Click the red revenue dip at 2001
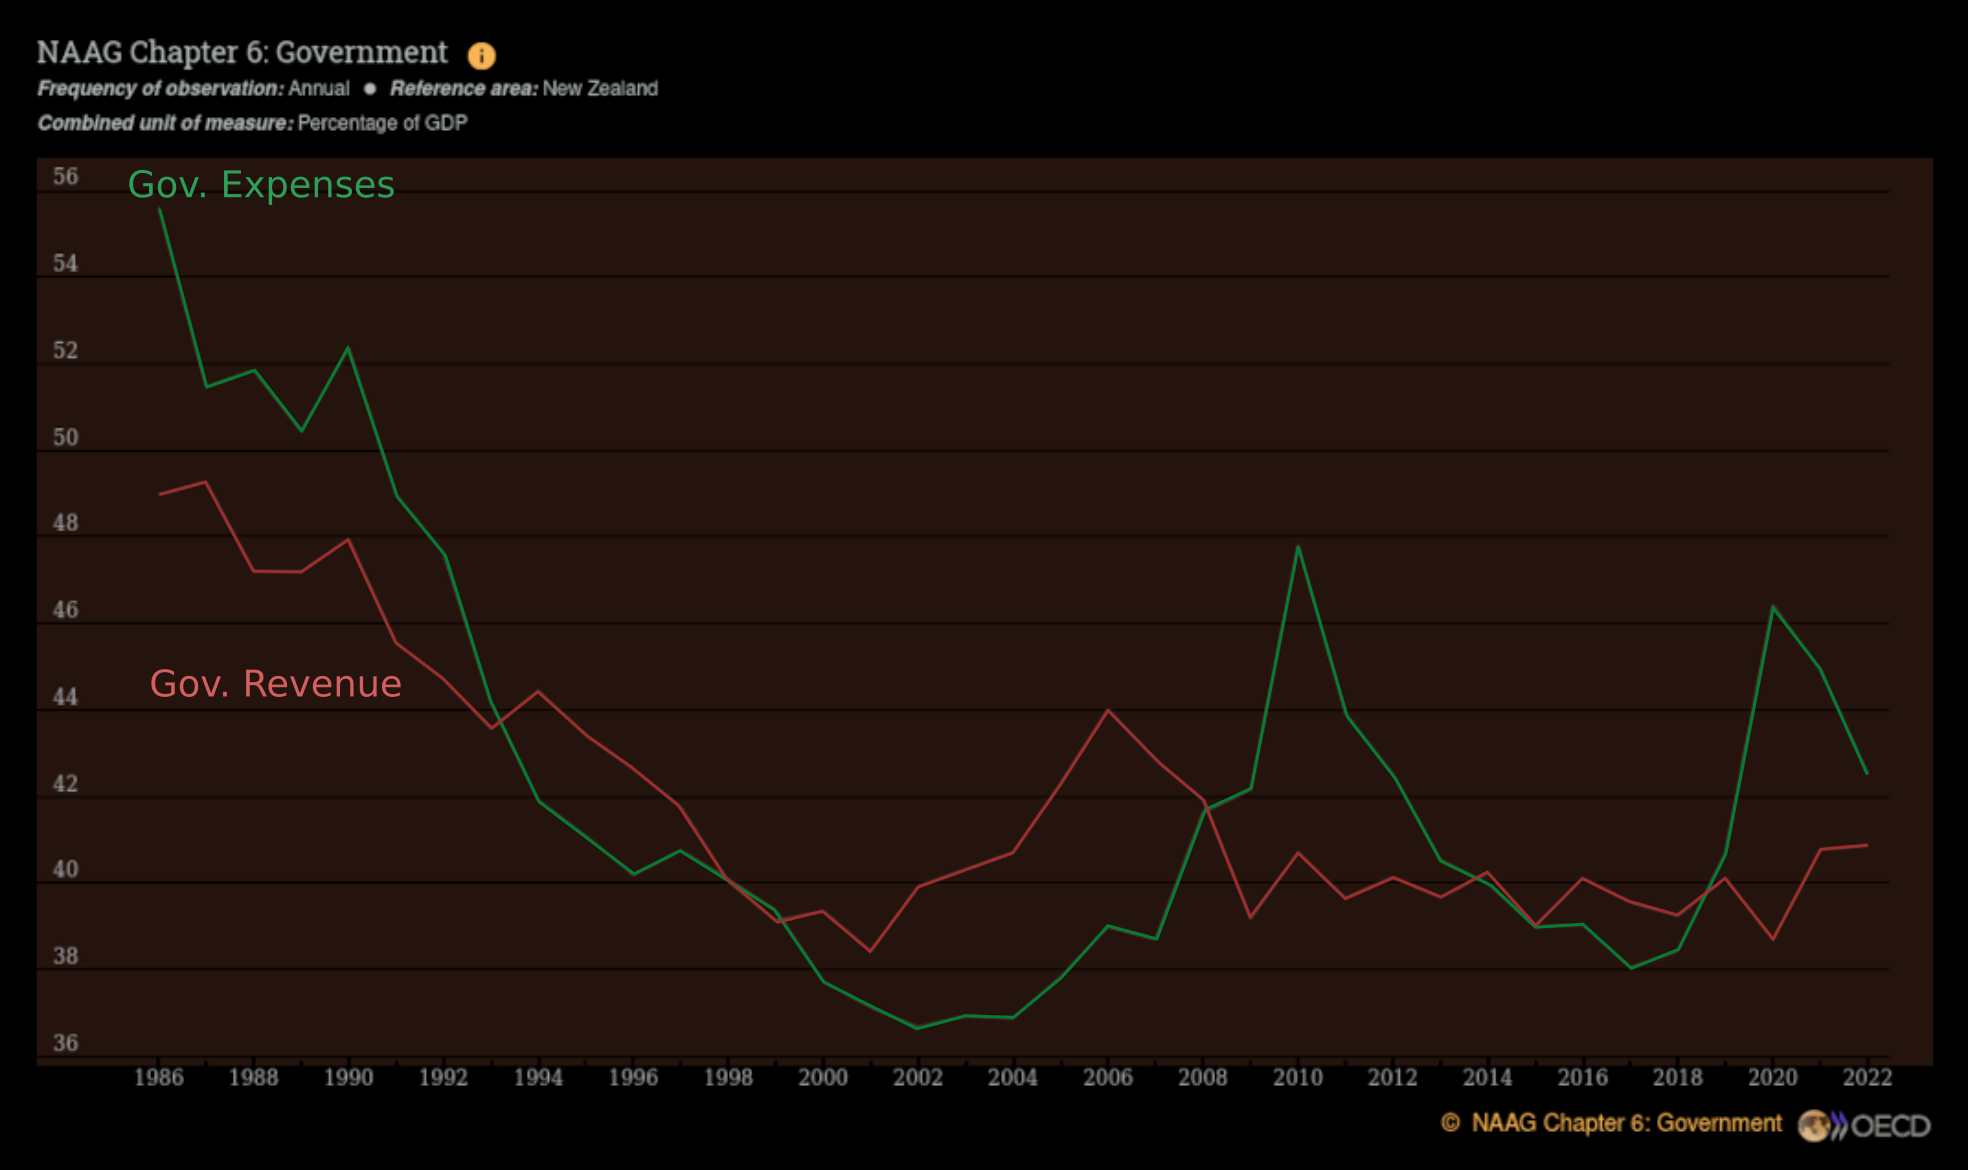 click(870, 951)
